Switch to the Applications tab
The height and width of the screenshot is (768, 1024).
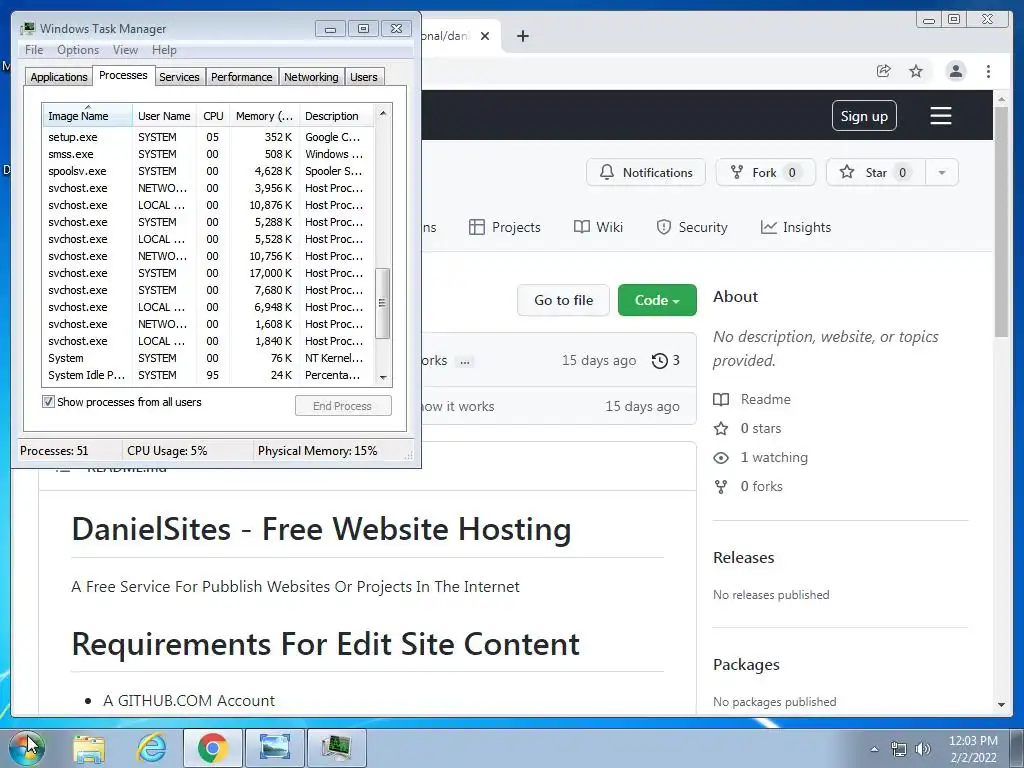coord(59,77)
